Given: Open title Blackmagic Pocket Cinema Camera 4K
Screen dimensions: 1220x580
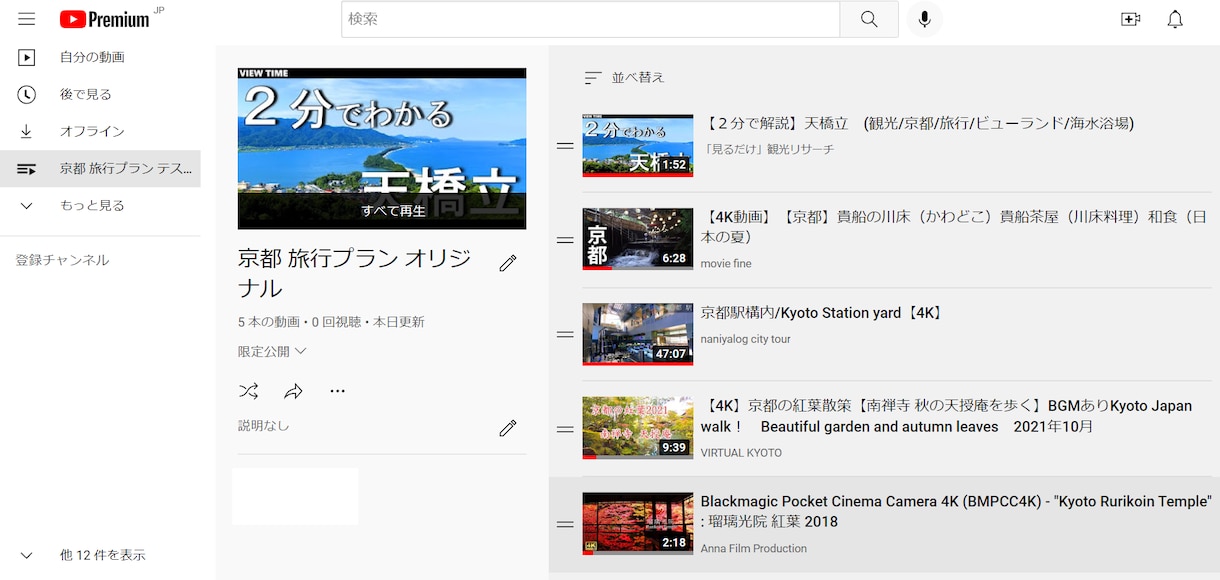Looking at the screenshot, I should point(956,511).
